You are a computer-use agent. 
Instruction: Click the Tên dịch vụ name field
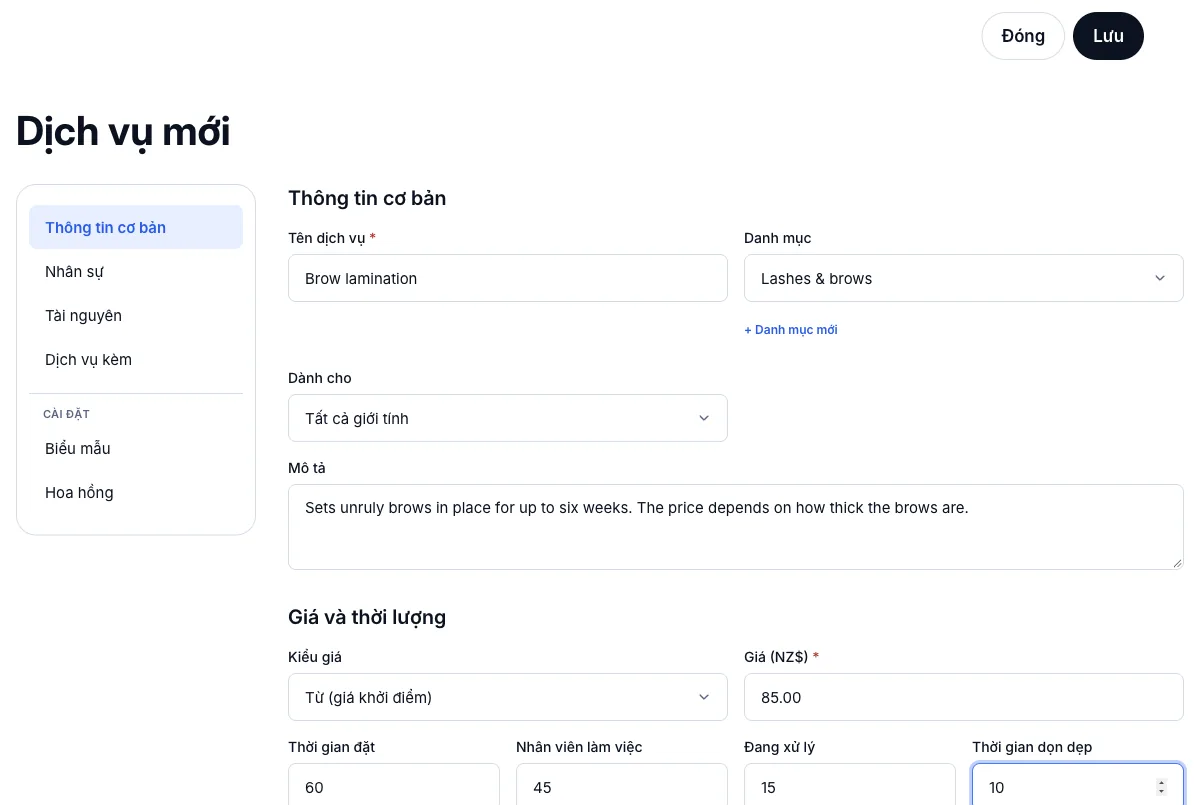508,278
